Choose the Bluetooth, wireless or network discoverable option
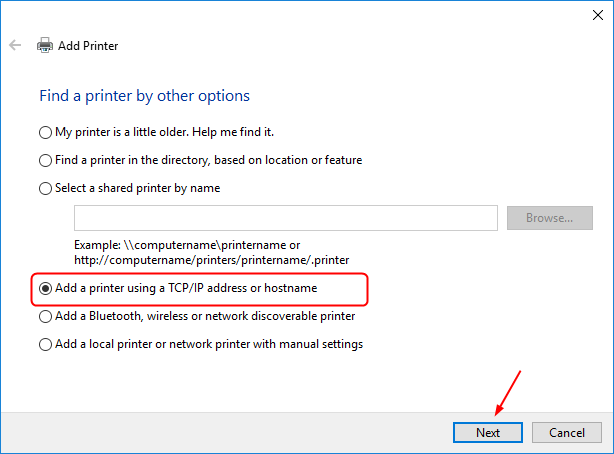The width and height of the screenshot is (614, 454). (x=45, y=316)
